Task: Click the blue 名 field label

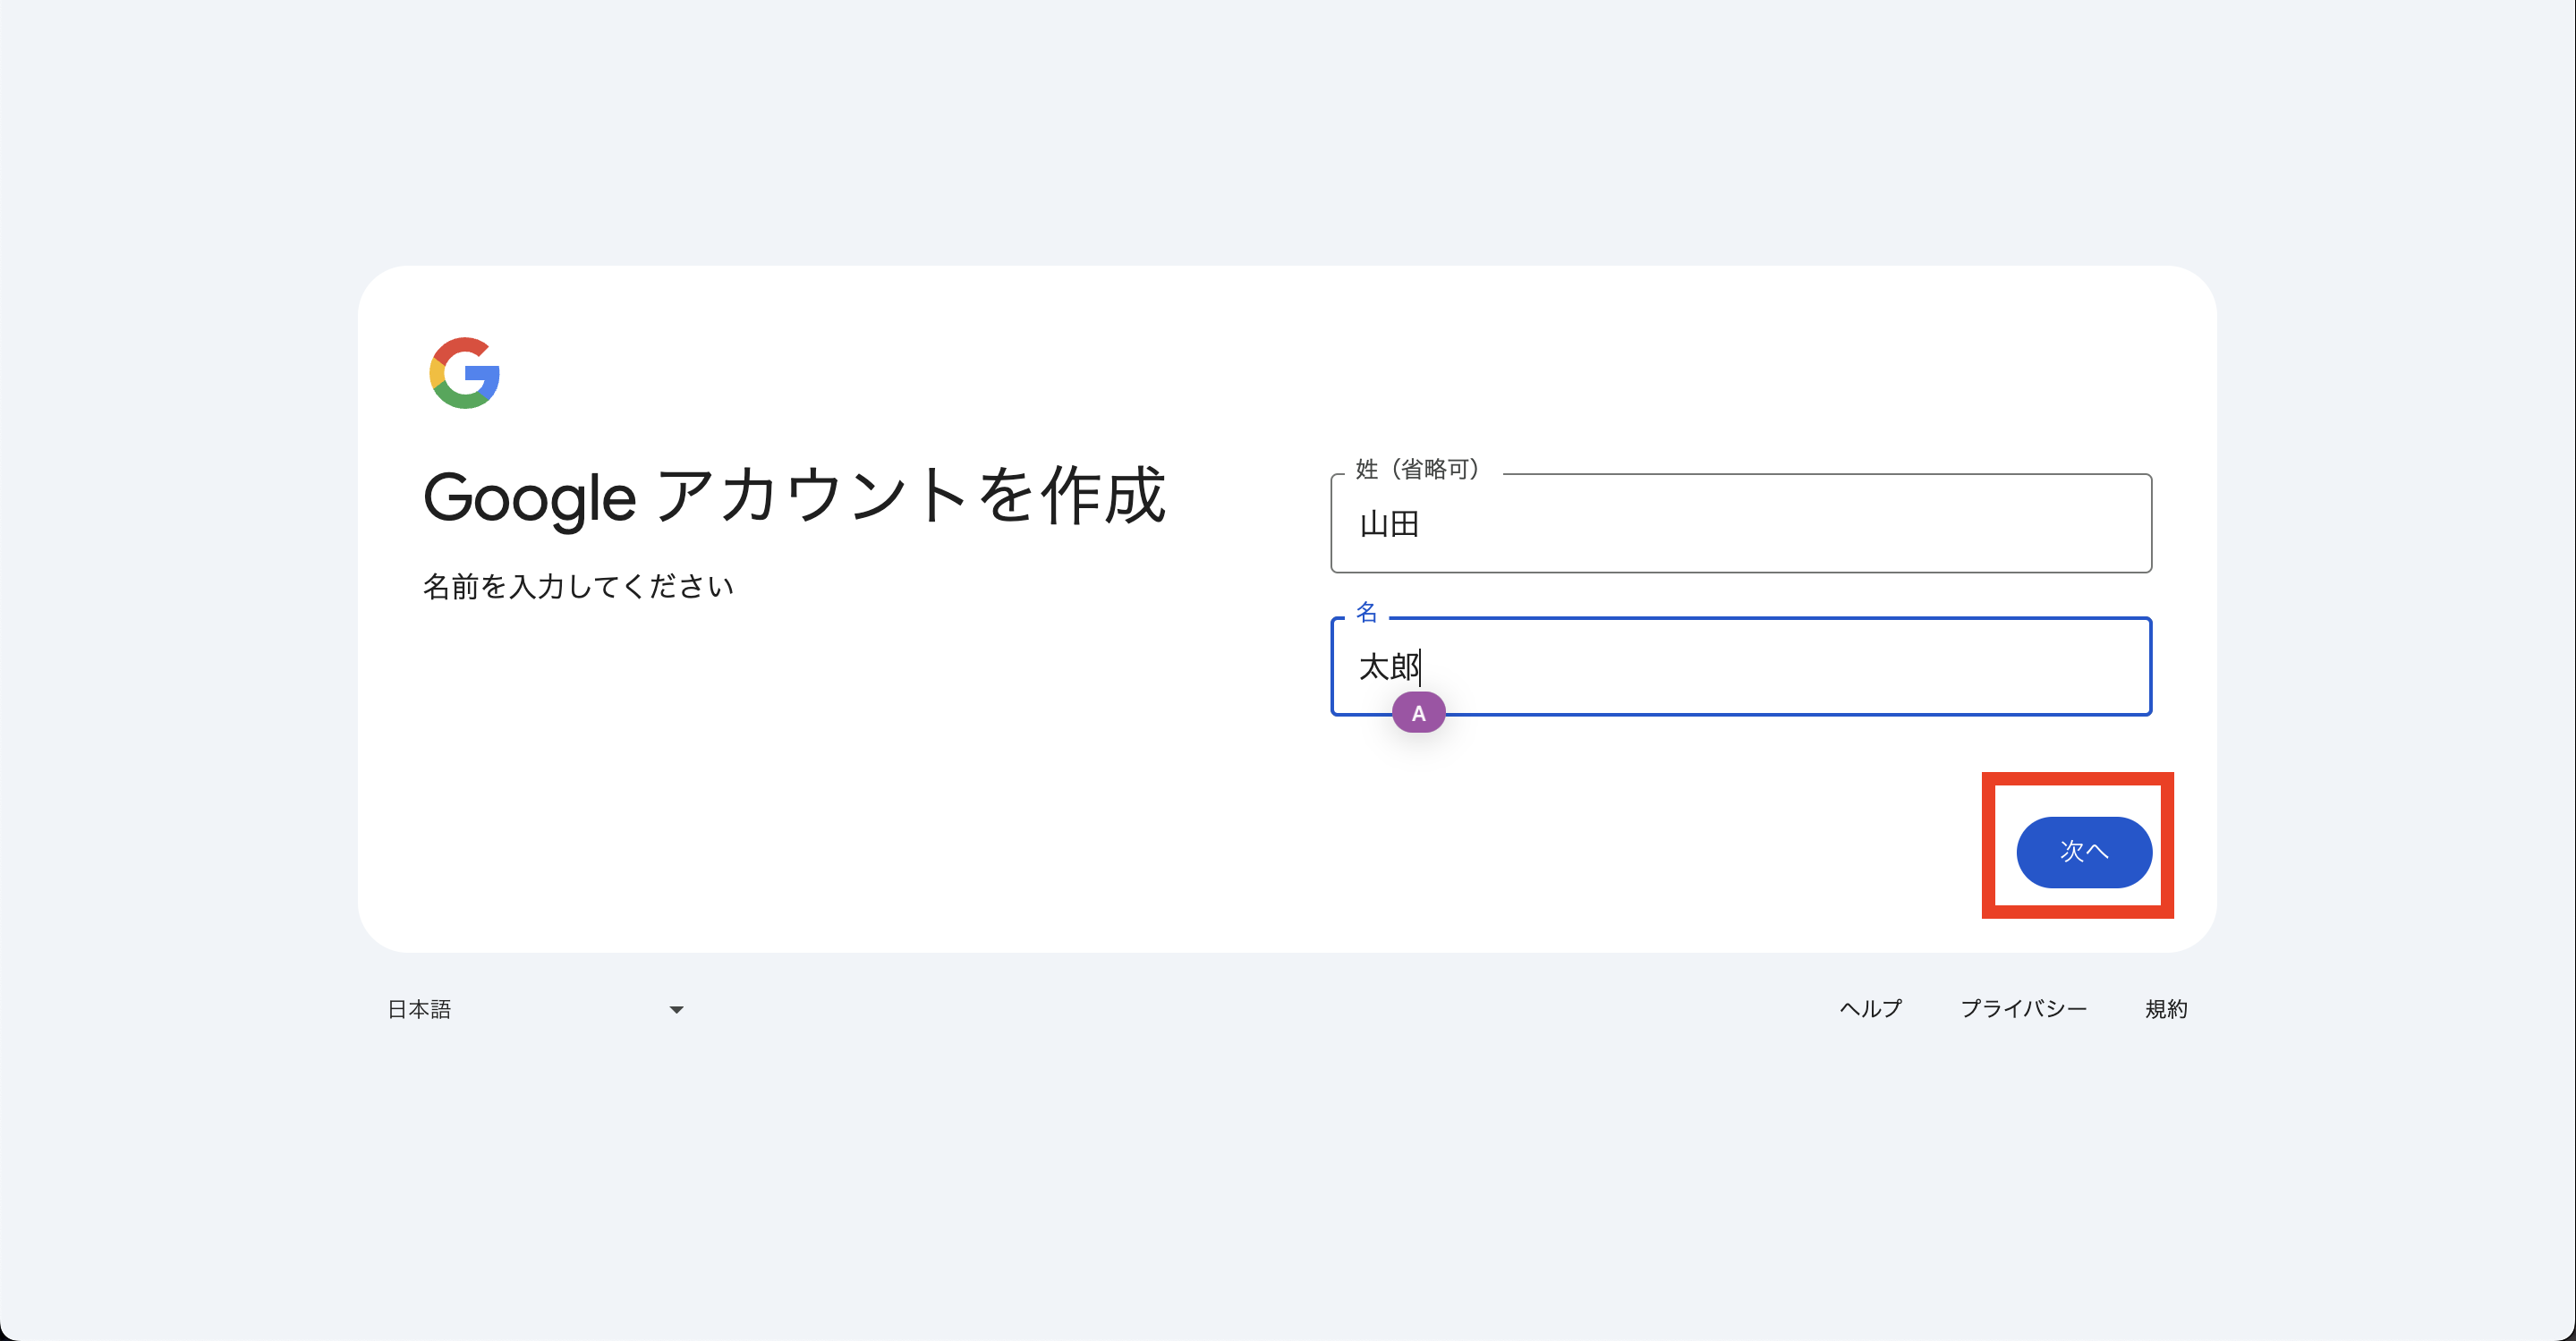Action: [1366, 612]
